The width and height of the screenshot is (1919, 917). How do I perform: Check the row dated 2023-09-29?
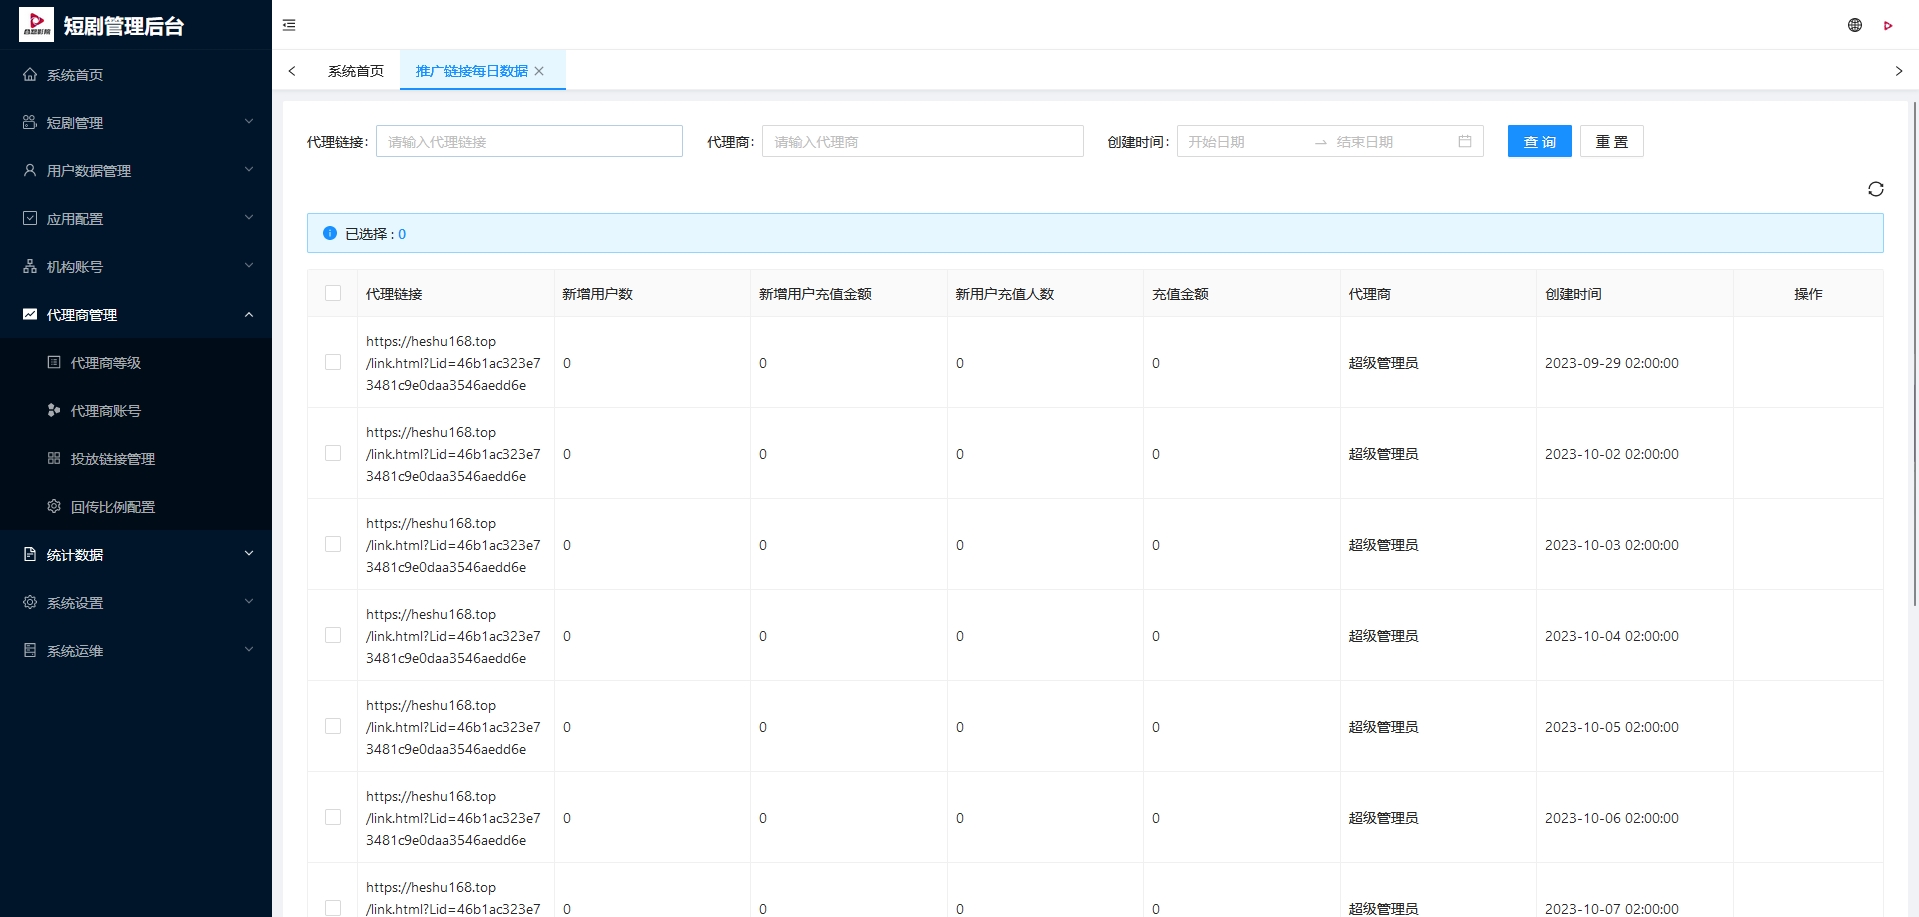(333, 362)
